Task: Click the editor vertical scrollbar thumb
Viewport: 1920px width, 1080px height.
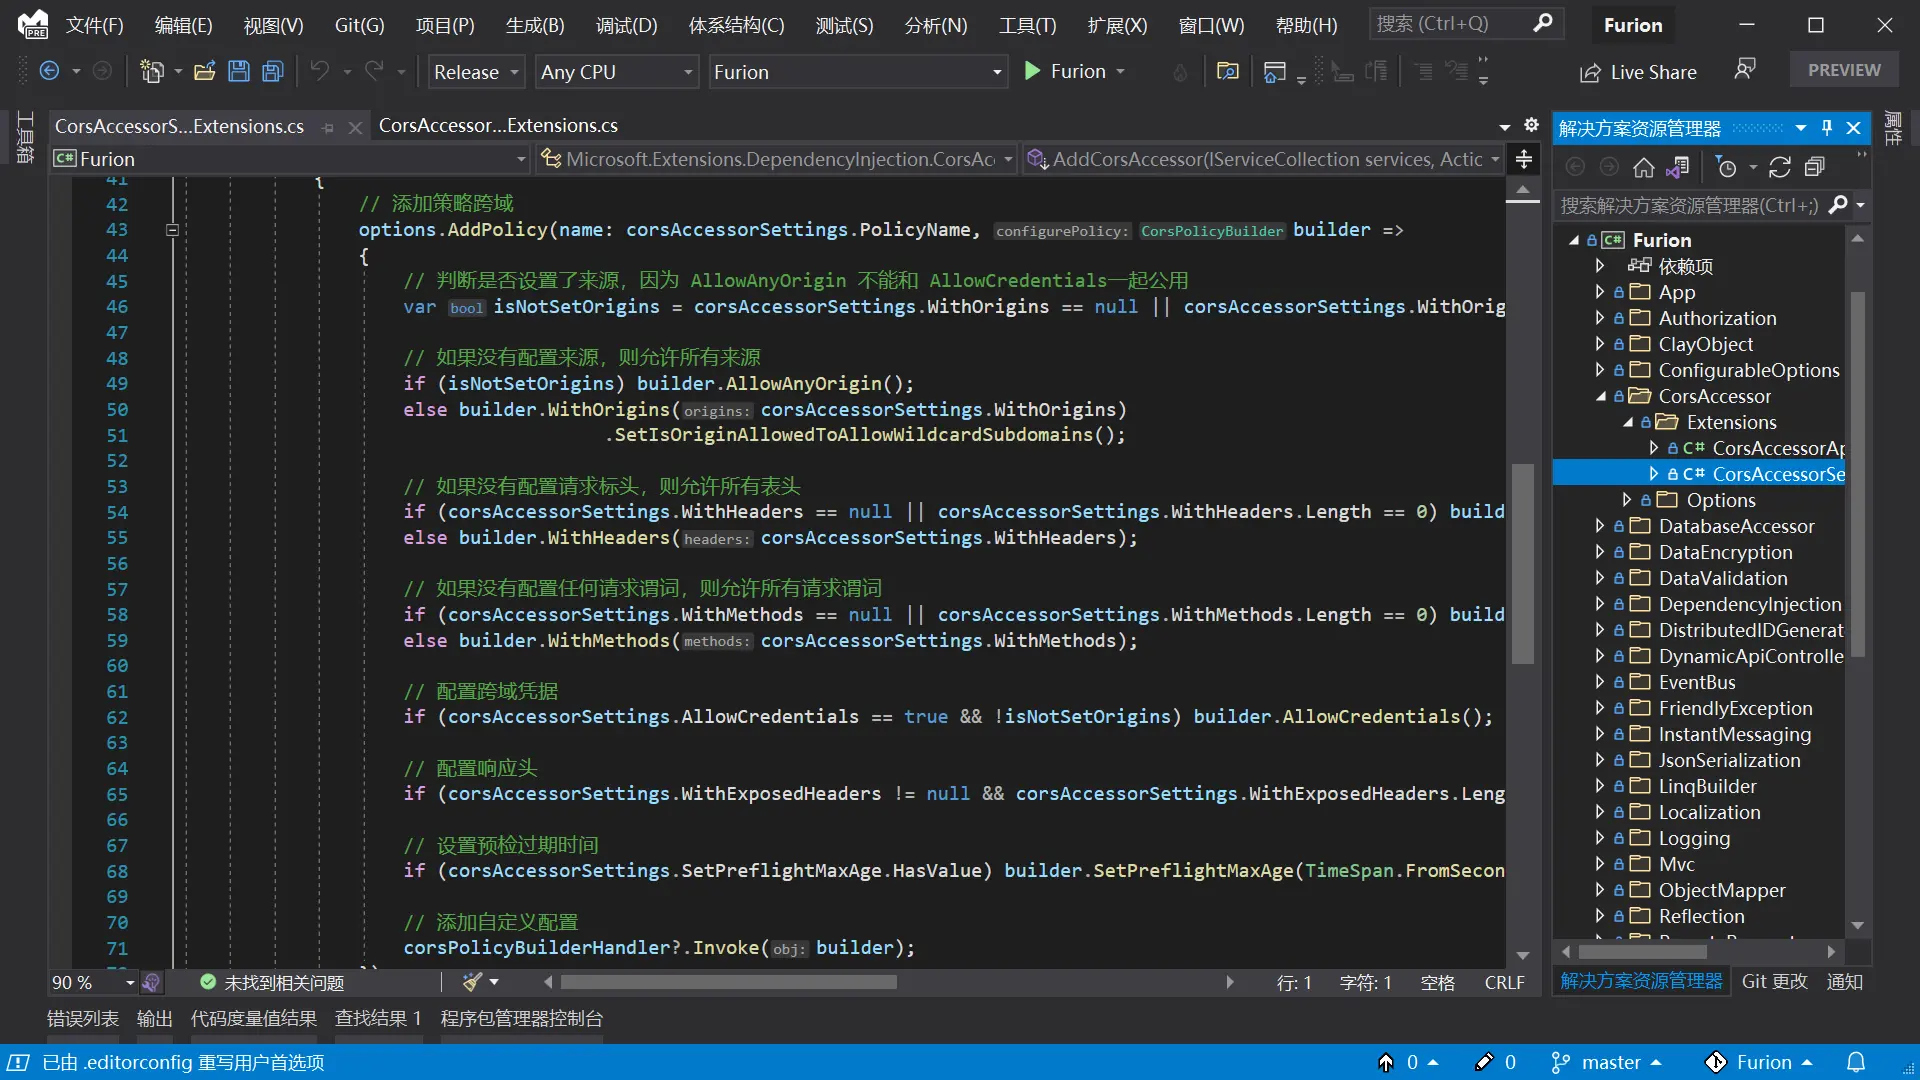Action: tap(1522, 563)
